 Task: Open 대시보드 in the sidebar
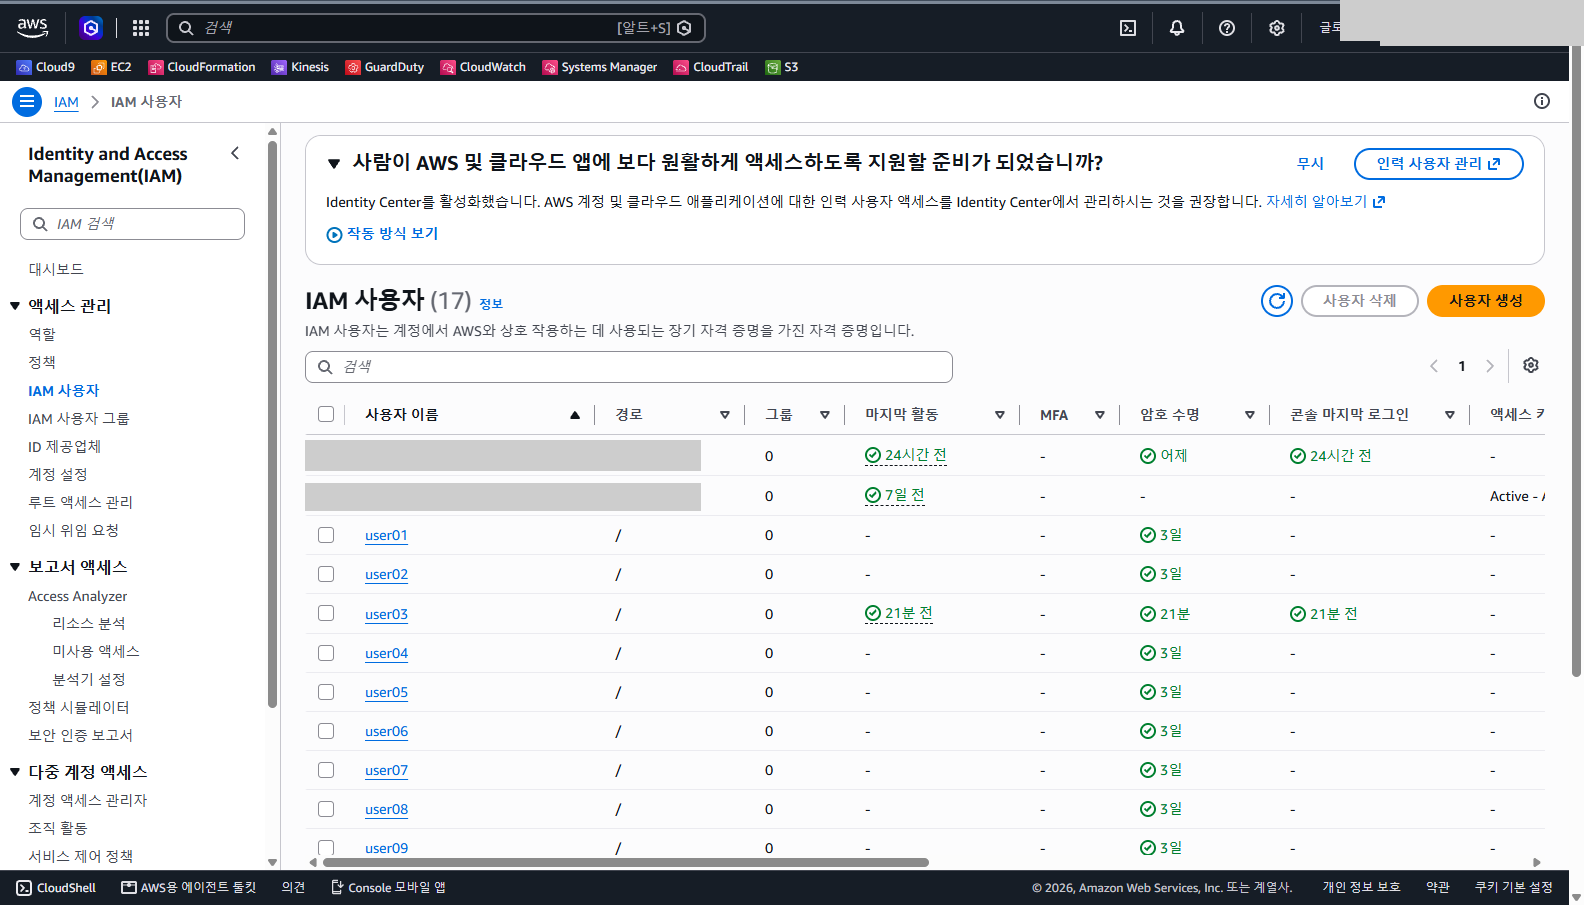click(56, 269)
